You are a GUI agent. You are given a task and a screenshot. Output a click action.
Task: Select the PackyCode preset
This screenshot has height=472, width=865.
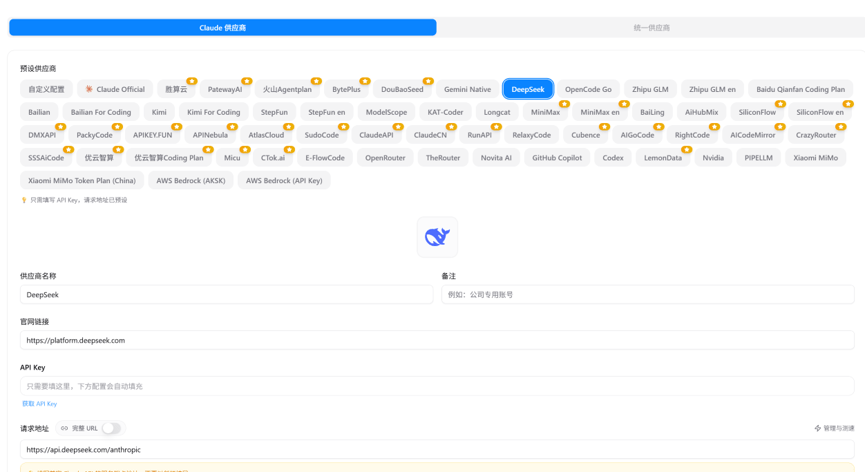click(x=94, y=135)
